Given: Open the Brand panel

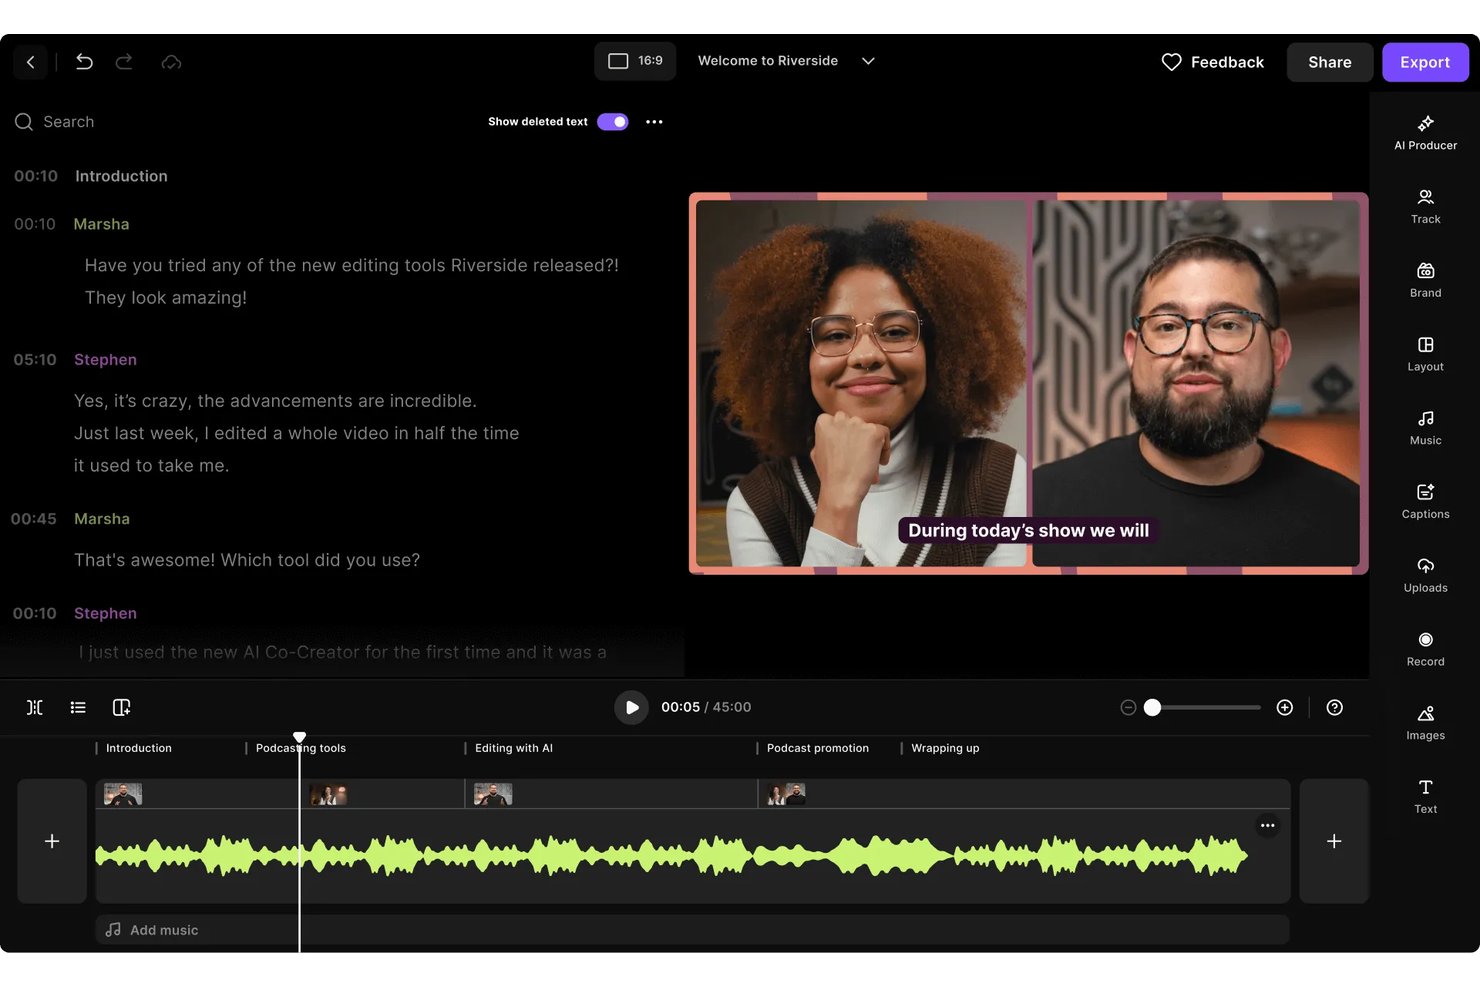Looking at the screenshot, I should pyautogui.click(x=1425, y=280).
